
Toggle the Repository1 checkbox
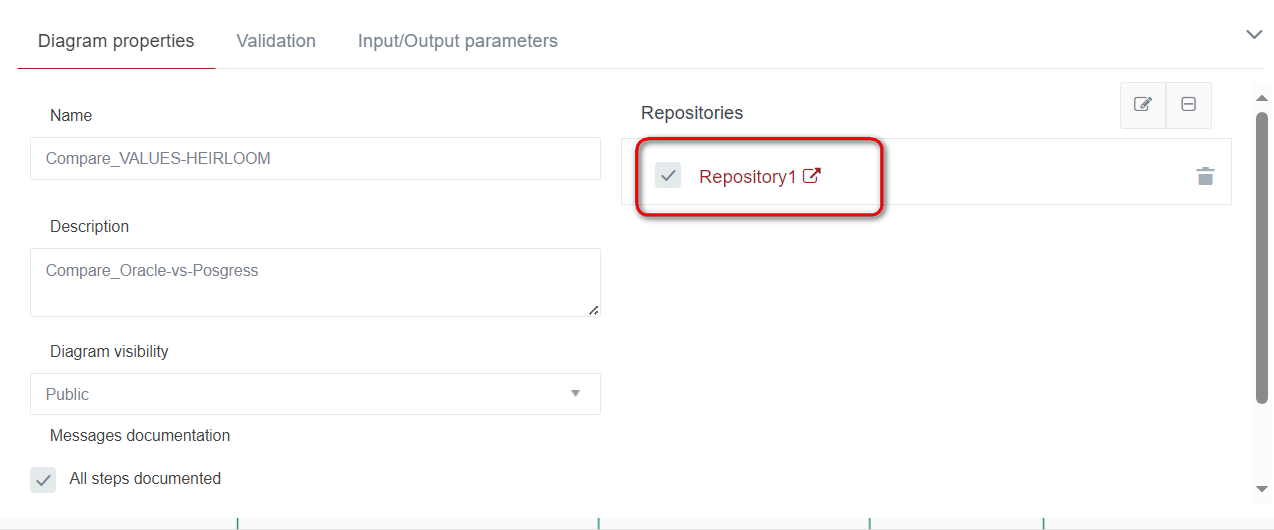(x=668, y=176)
